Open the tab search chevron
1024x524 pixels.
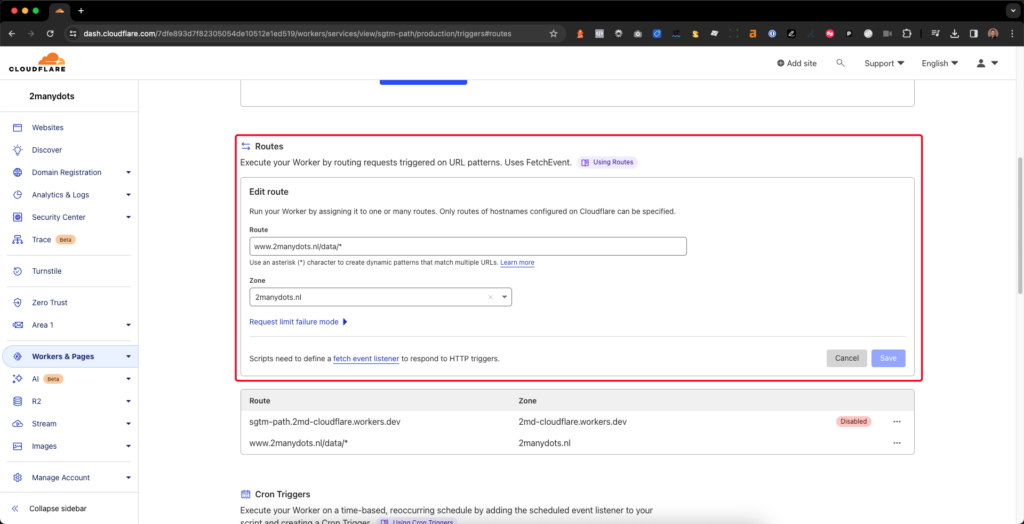pyautogui.click(x=1011, y=10)
